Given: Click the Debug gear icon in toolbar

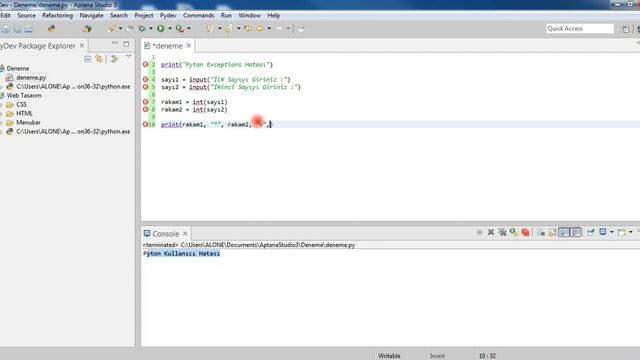Looking at the screenshot, I should (x=142, y=29).
